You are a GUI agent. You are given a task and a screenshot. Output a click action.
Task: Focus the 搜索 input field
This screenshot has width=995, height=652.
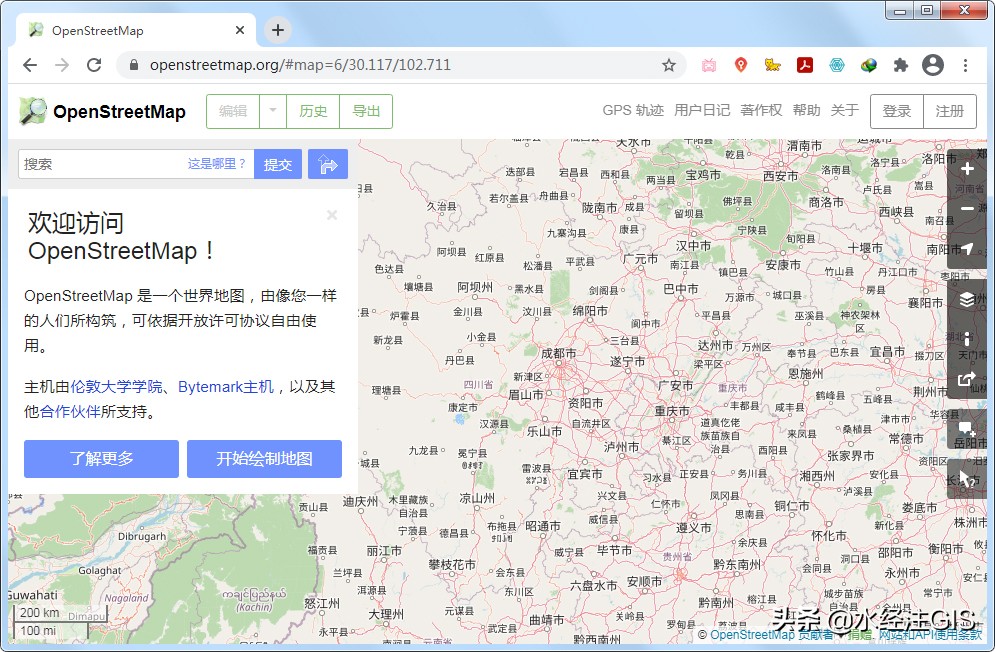click(x=136, y=164)
